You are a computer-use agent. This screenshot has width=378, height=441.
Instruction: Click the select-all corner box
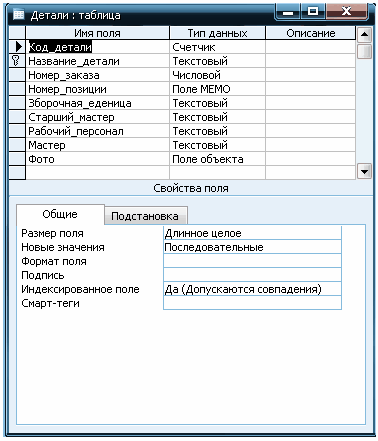[x=17, y=33]
